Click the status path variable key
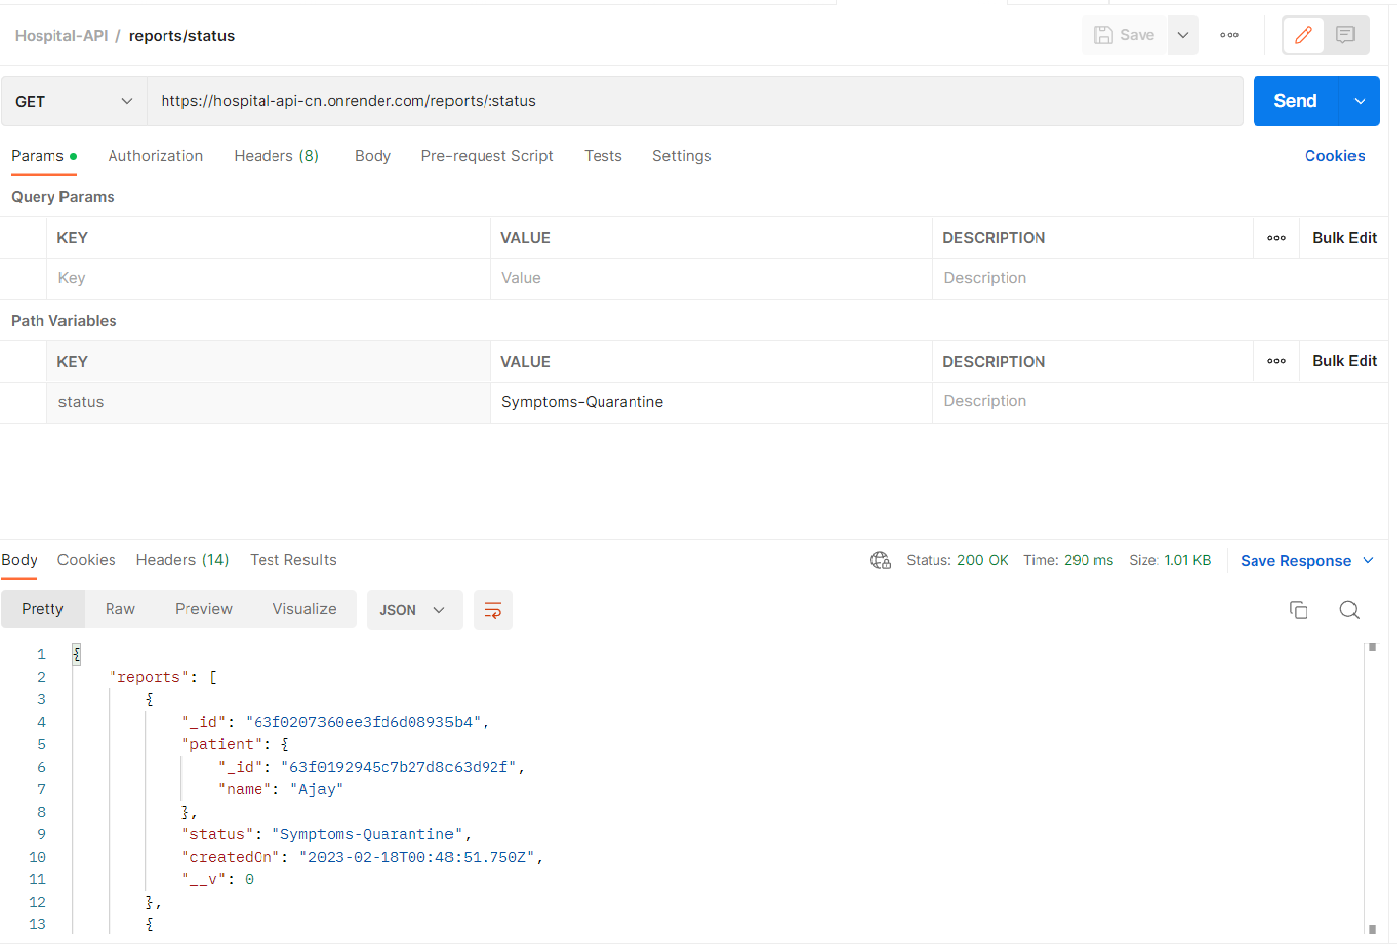The height and width of the screenshot is (951, 1397). 268,402
